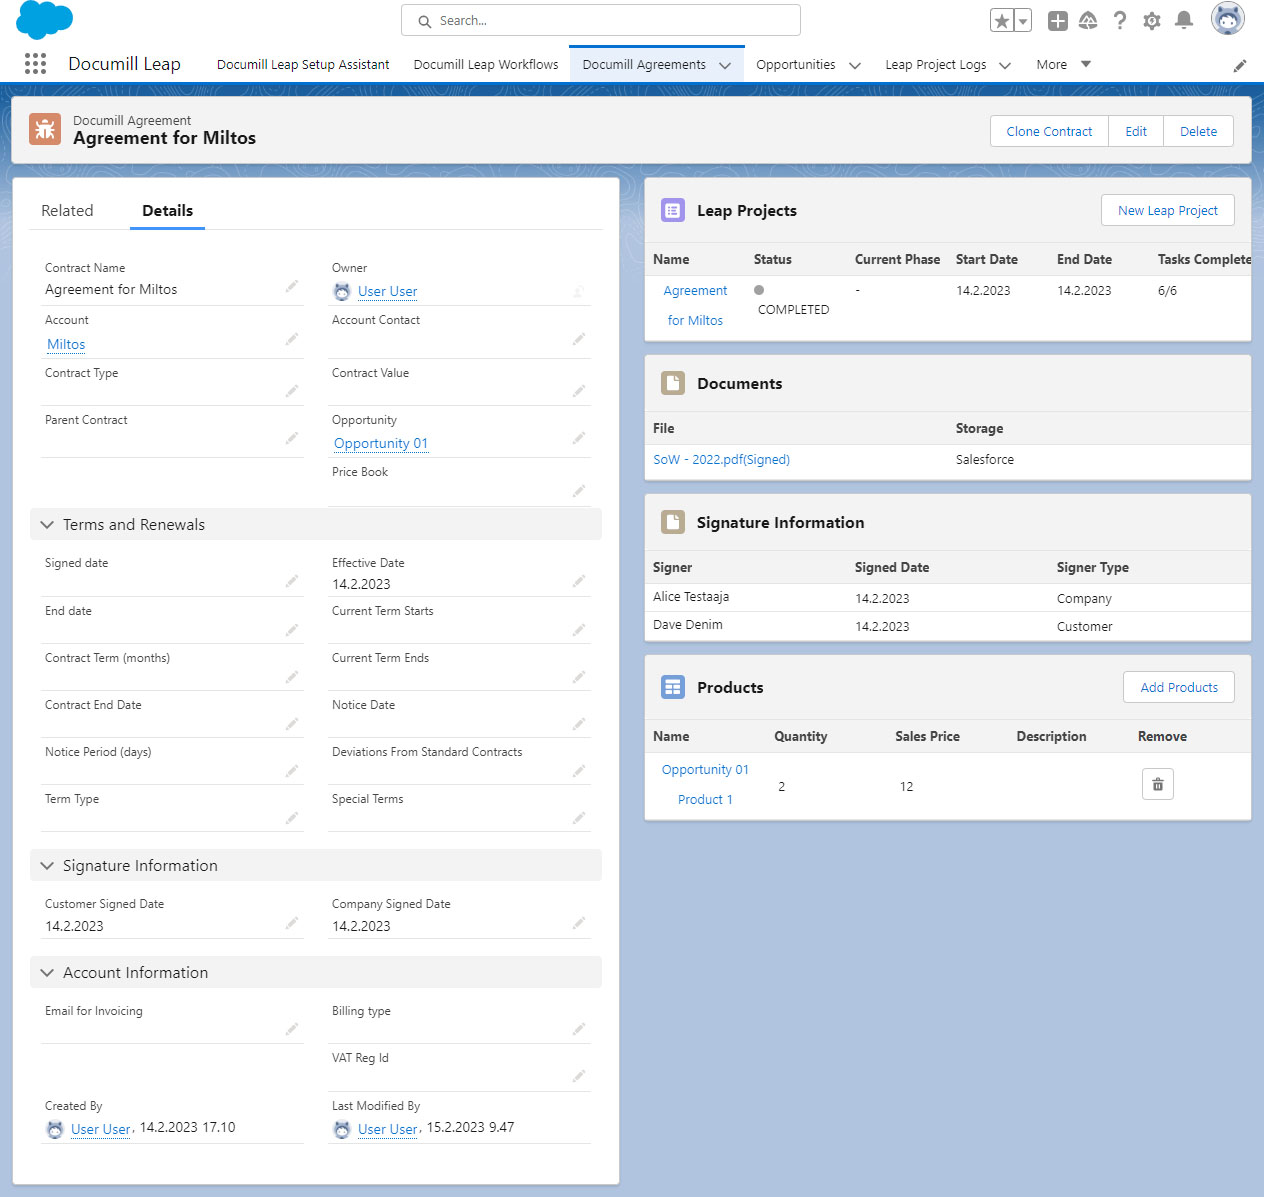Open the user avatar profile menu

1227,19
